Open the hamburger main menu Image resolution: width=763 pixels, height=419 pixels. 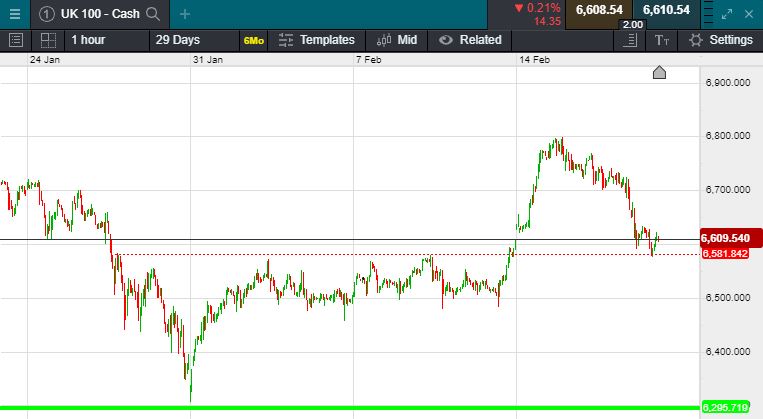click(14, 13)
